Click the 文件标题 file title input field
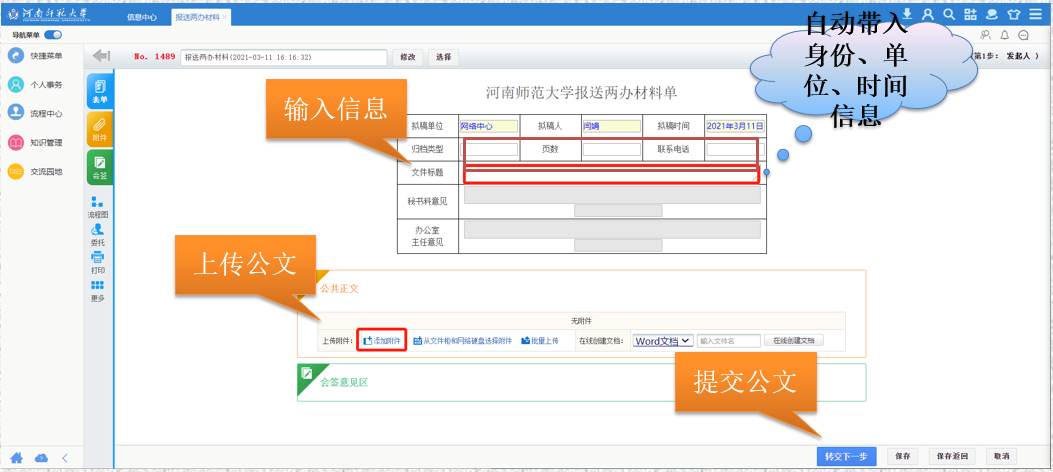1053x472 pixels. (x=611, y=175)
